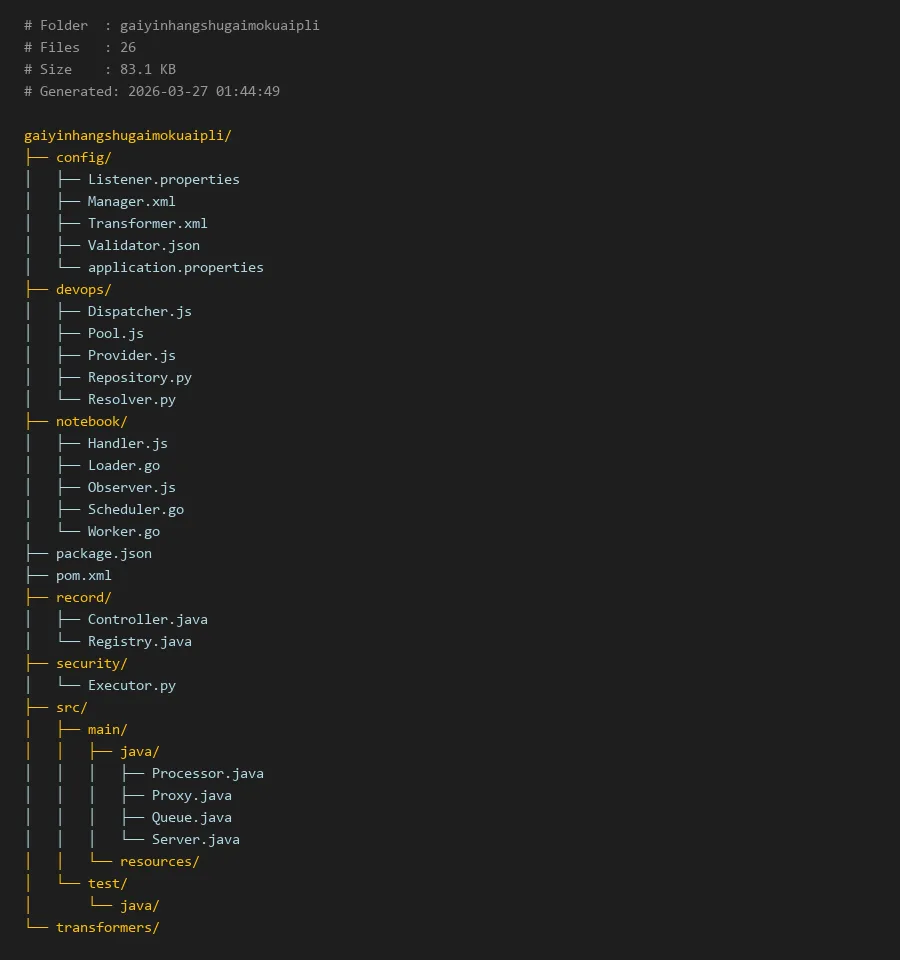Select the transformers/ folder
Image resolution: width=900 pixels, height=960 pixels.
[107, 927]
